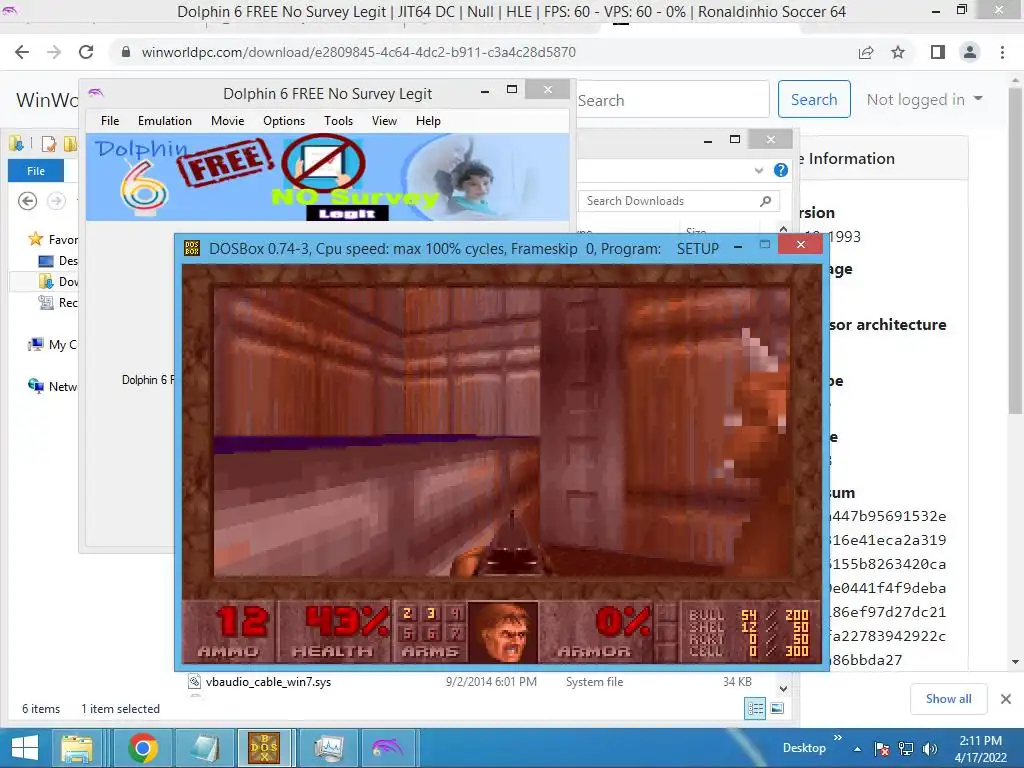
Task: Click the Dolphin title bar logo icon
Action: coord(95,93)
